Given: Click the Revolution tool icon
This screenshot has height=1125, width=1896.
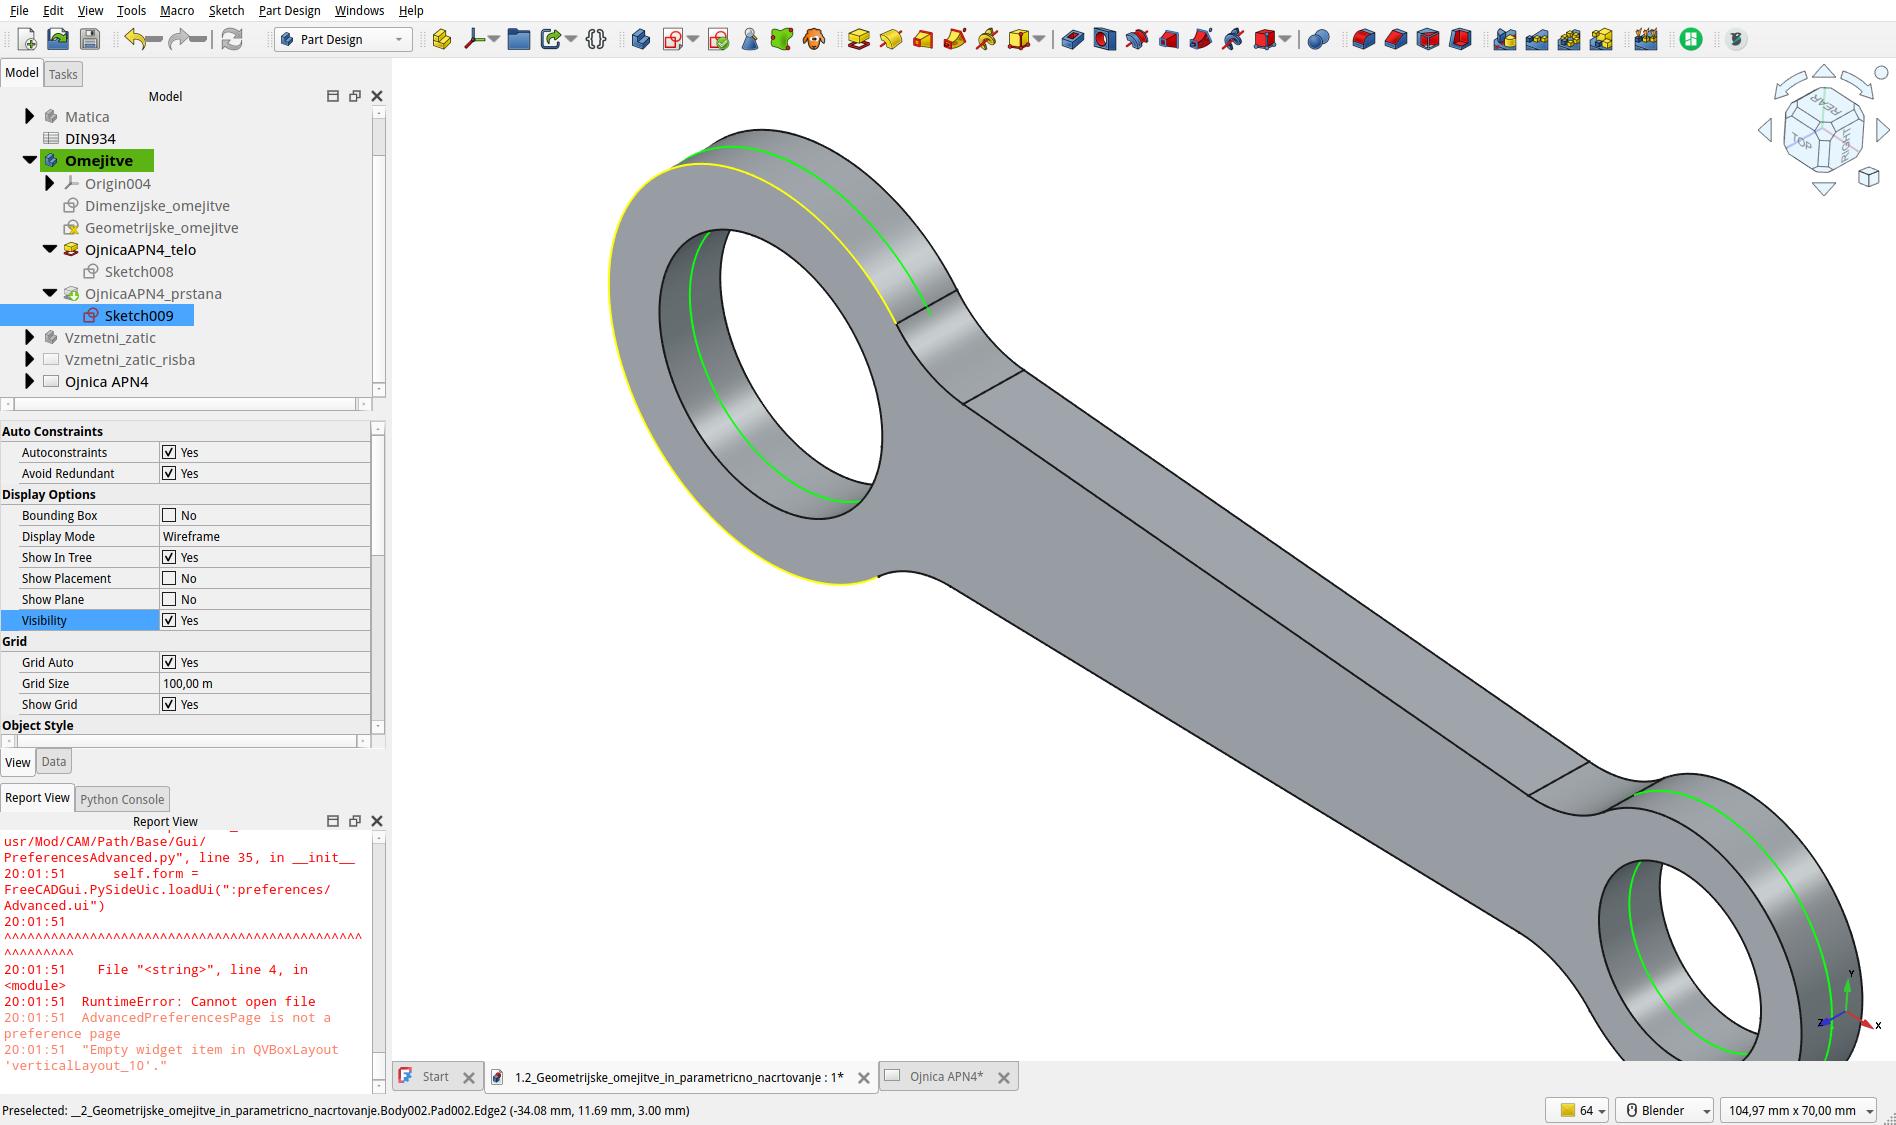Looking at the screenshot, I should (x=890, y=40).
